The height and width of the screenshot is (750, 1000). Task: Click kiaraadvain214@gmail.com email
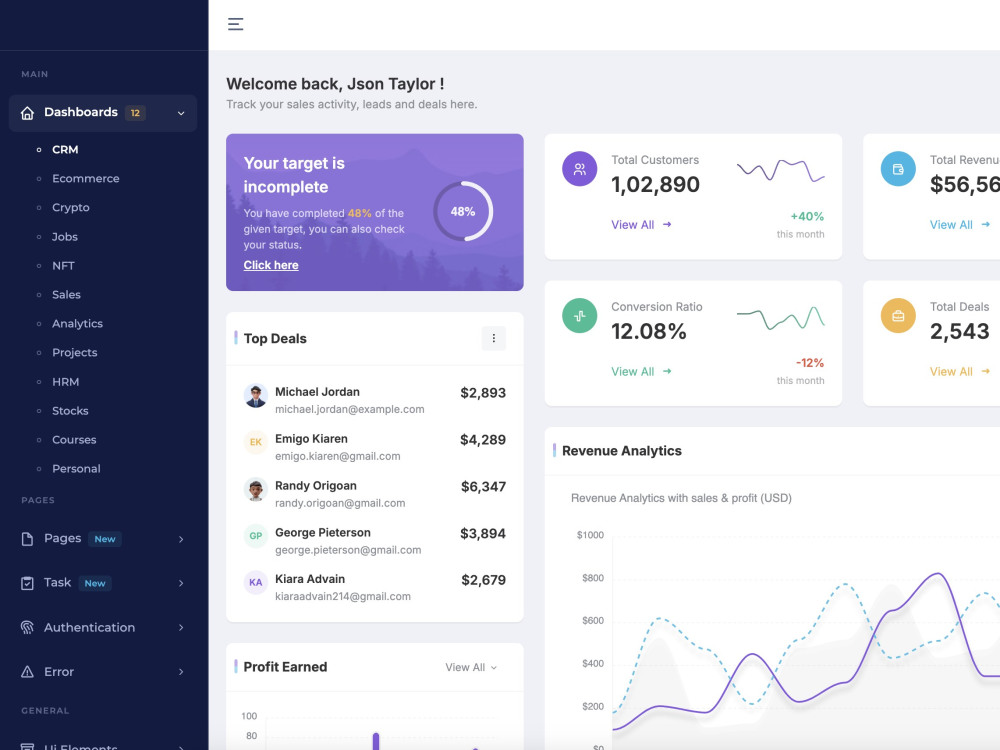(343, 596)
